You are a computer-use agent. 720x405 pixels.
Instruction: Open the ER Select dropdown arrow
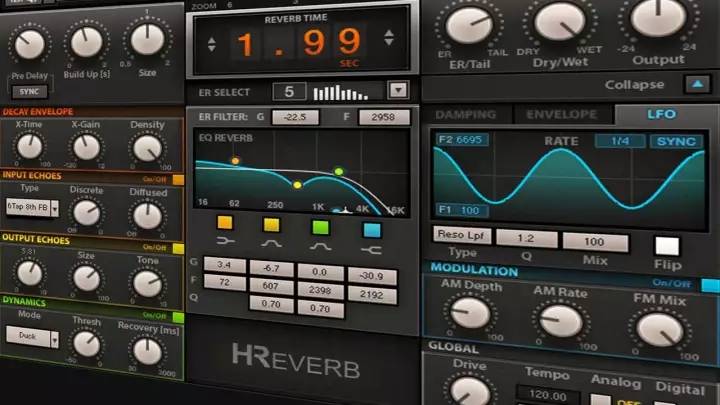pyautogui.click(x=399, y=91)
